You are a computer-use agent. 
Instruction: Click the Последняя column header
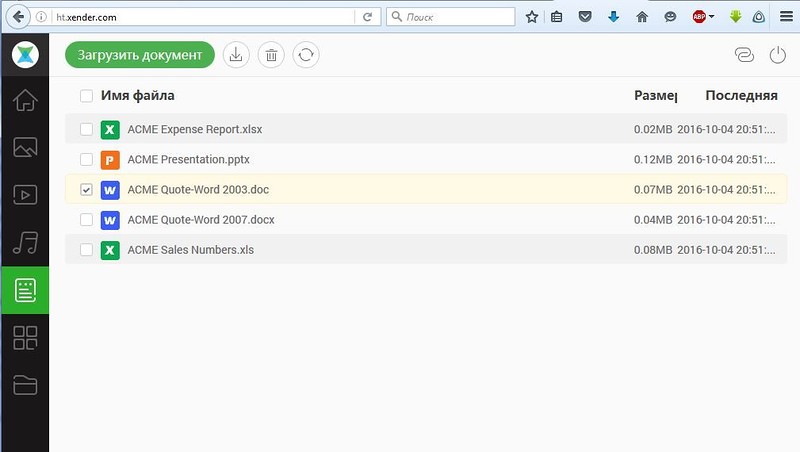pyautogui.click(x=741, y=95)
